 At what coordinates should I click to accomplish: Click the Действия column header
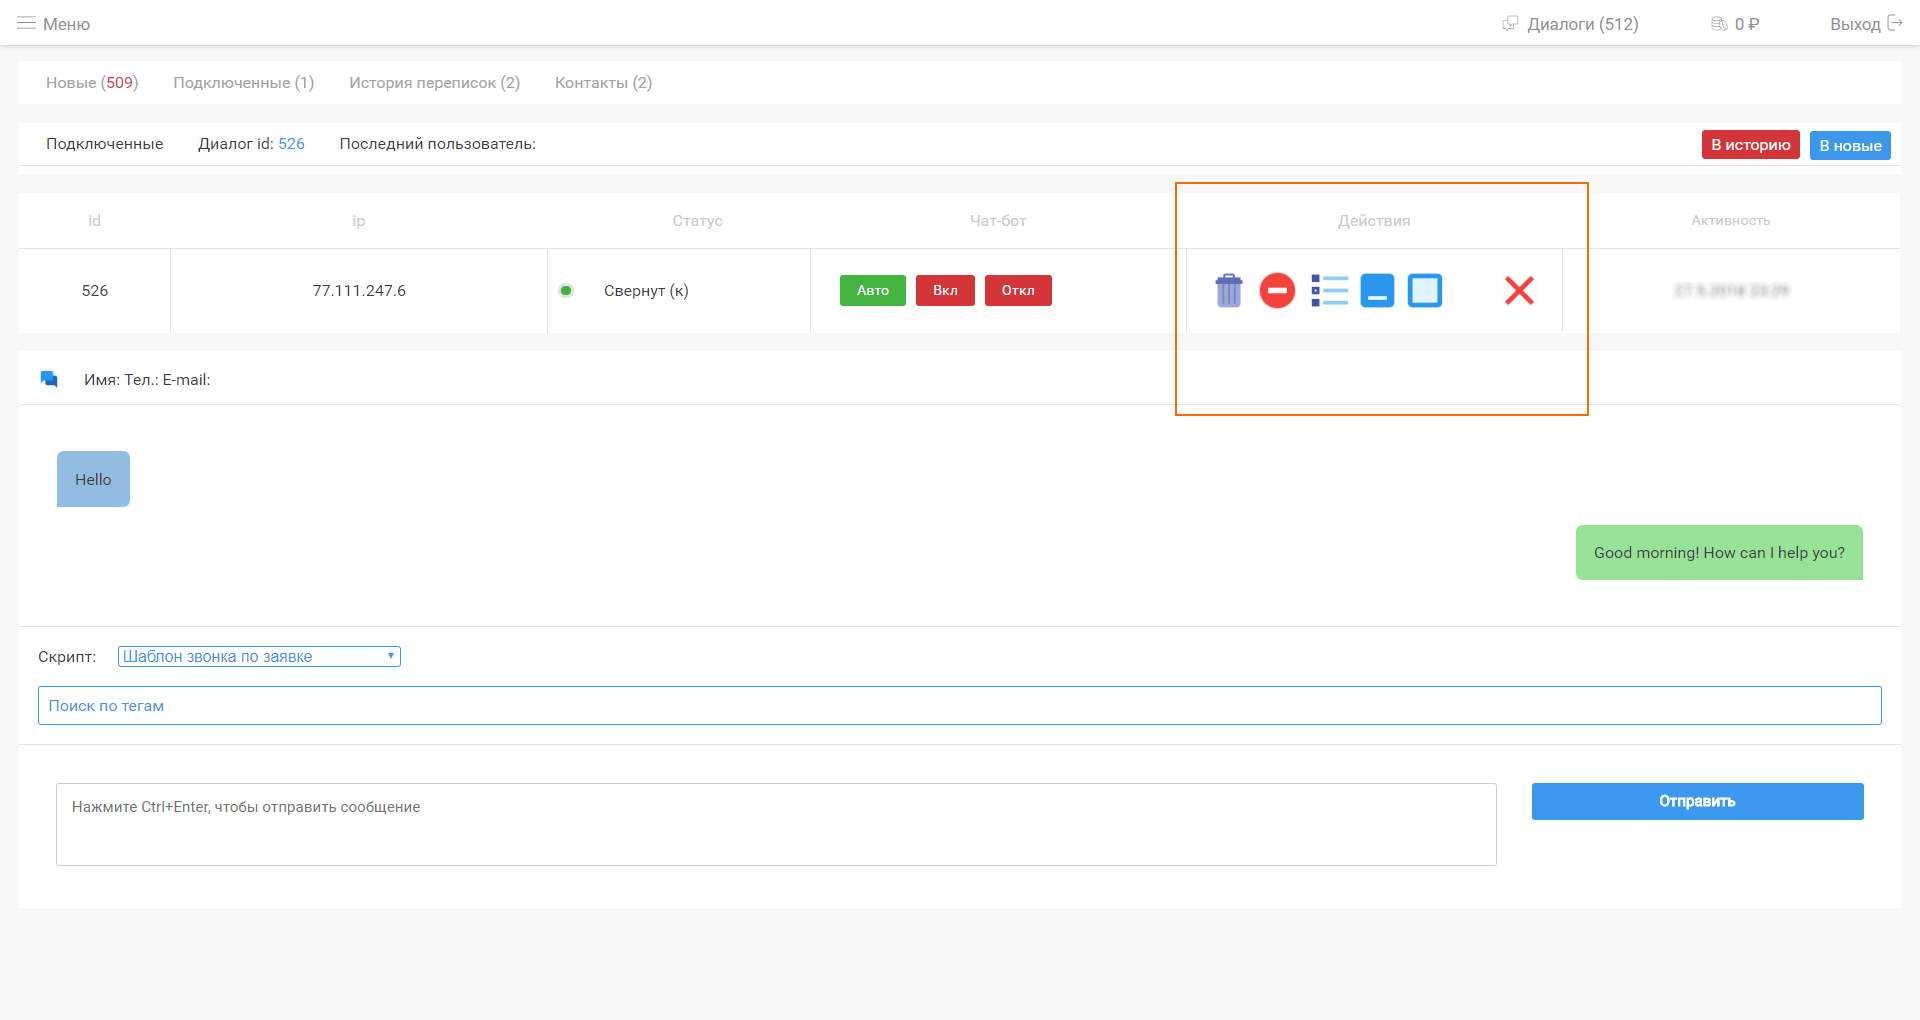point(1374,220)
